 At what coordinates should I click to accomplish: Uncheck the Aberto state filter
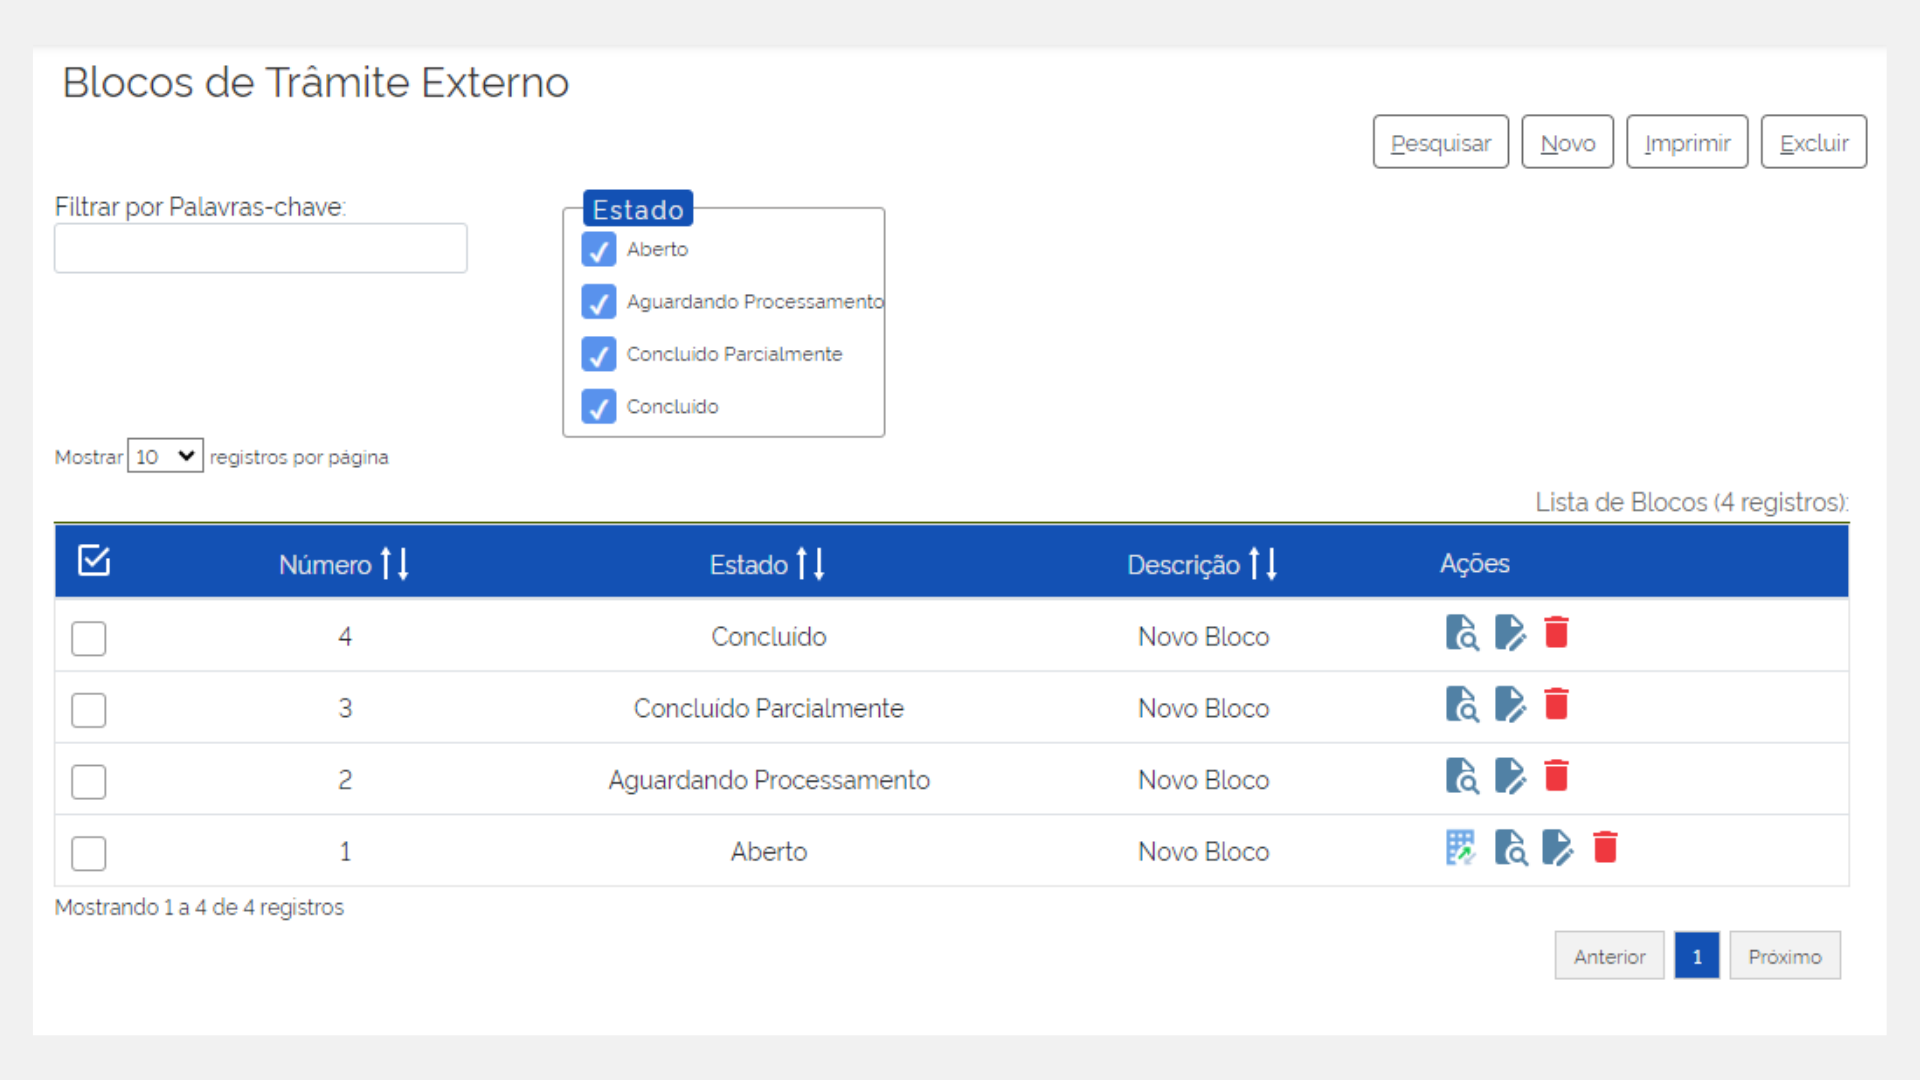point(598,250)
